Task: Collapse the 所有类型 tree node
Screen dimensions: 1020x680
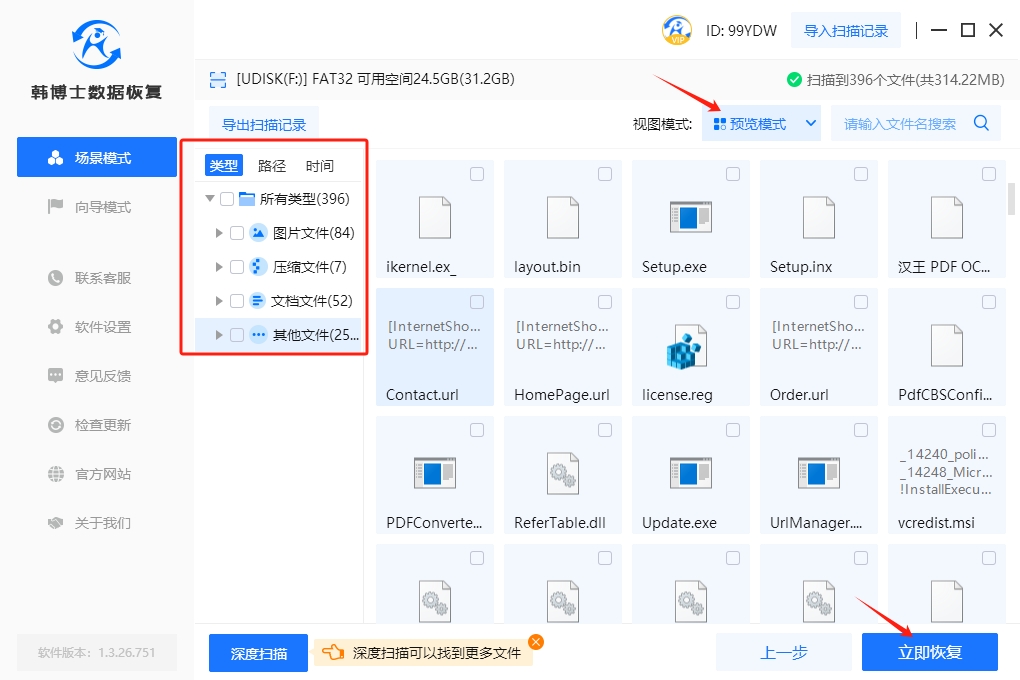Action: pos(209,199)
